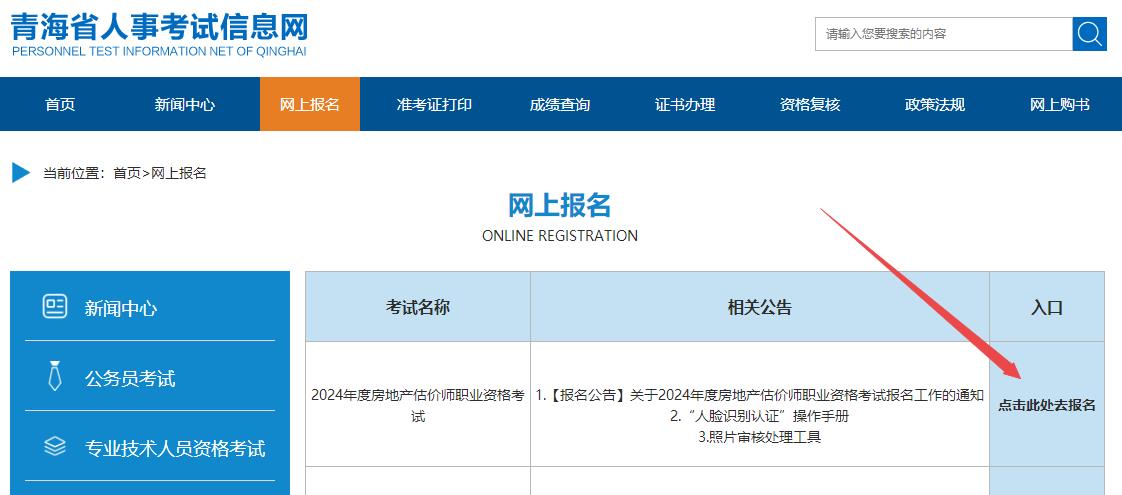Click the necktie icon for civil servant exam

[x=55, y=377]
